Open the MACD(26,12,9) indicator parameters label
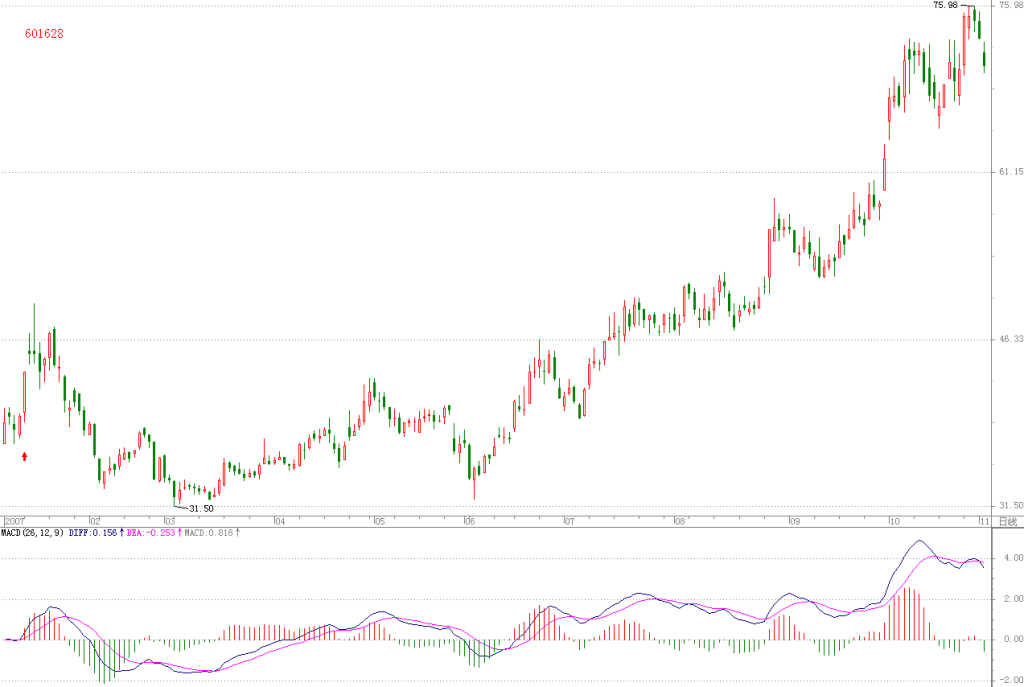The width and height of the screenshot is (1024, 687). point(33,533)
